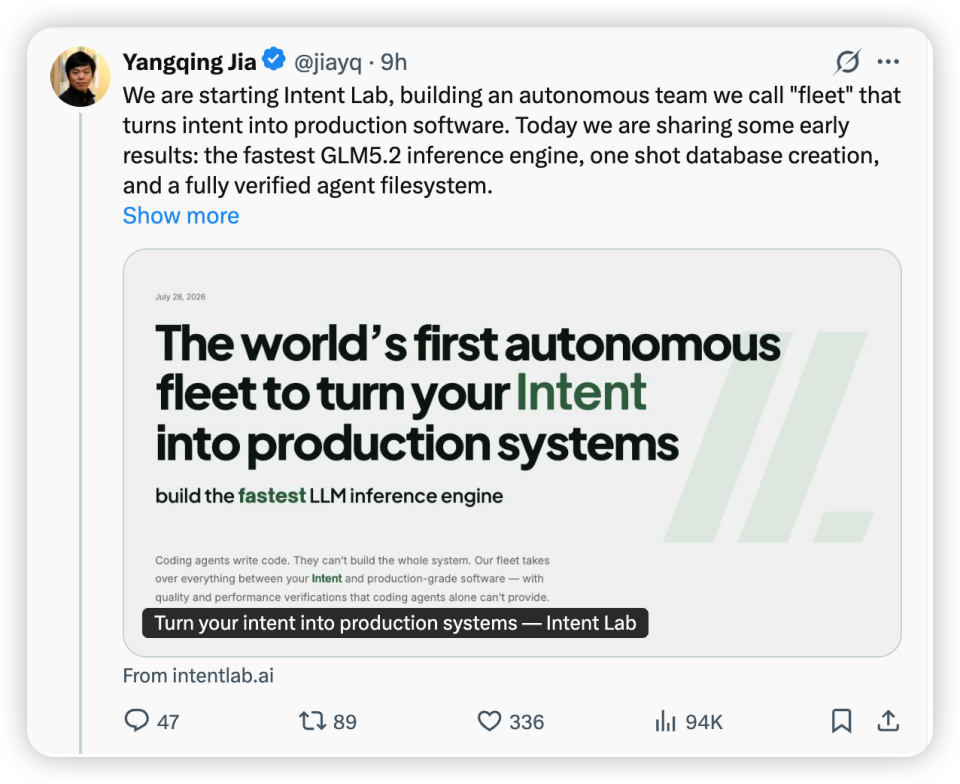
Task: Click the 89 reposts count
Action: pyautogui.click(x=345, y=722)
